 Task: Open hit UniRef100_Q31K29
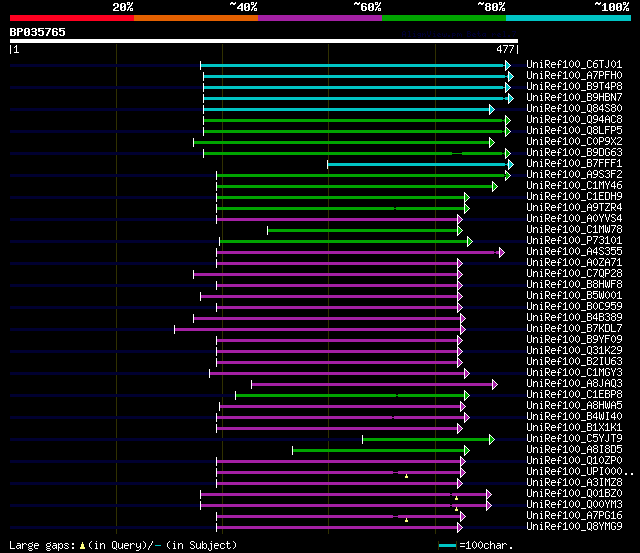pyautogui.click(x=574, y=351)
